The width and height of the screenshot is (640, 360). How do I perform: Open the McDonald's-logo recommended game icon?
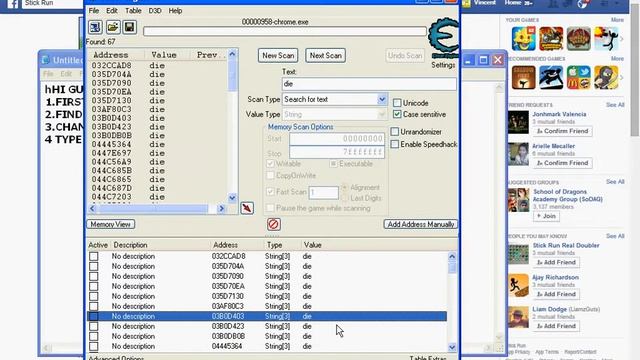pos(578,78)
